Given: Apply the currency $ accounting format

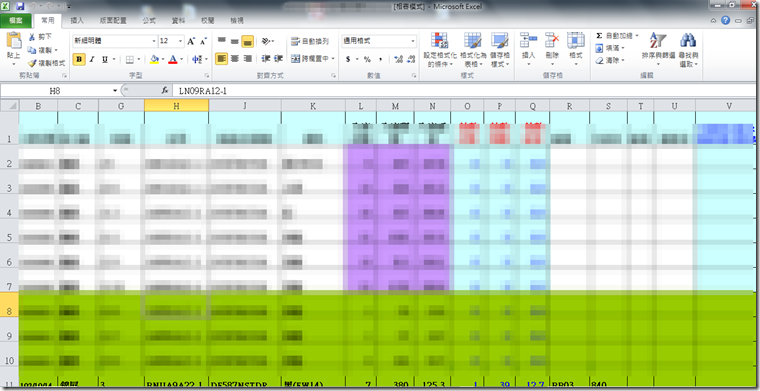Looking at the screenshot, I should 348,59.
